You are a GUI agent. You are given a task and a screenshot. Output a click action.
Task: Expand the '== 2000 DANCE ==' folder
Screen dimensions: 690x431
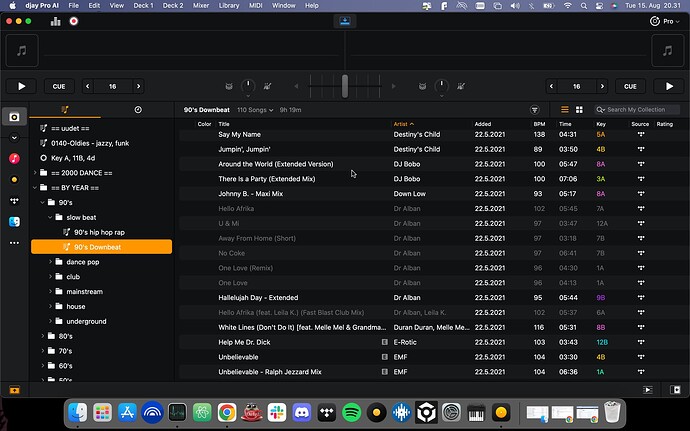point(35,173)
